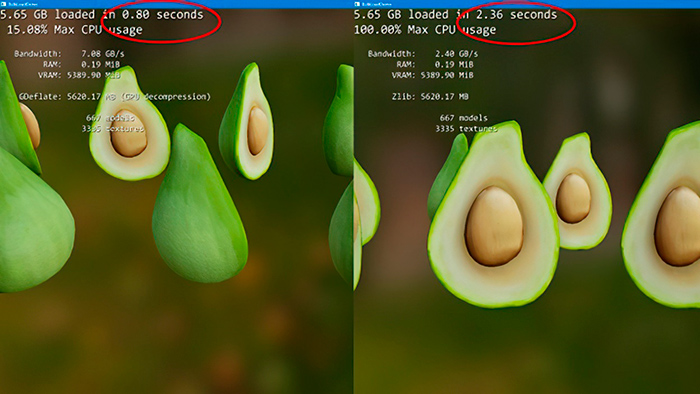
Task: Click the largest halved avocado in right window
Action: coord(493,215)
